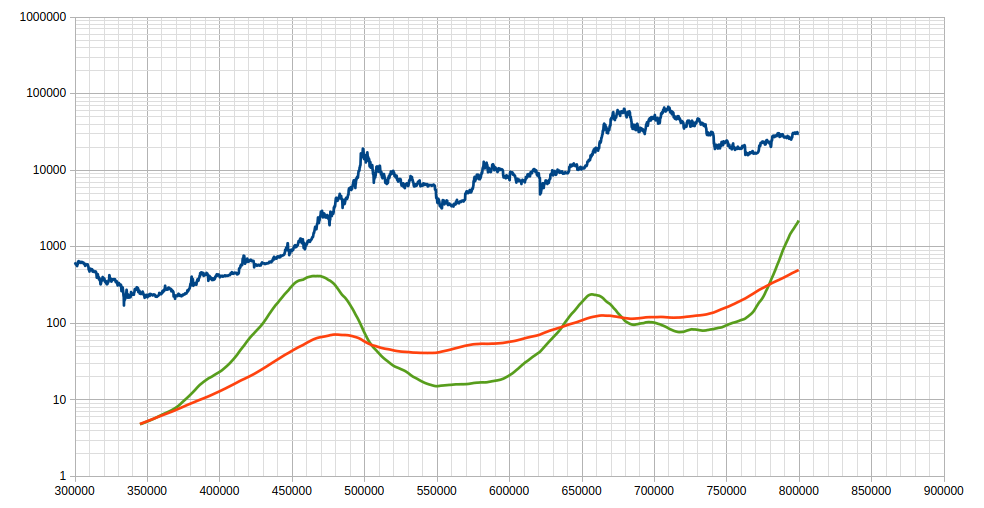984x508 pixels.
Task: Click the x-axis label 300000
Action: [75, 490]
